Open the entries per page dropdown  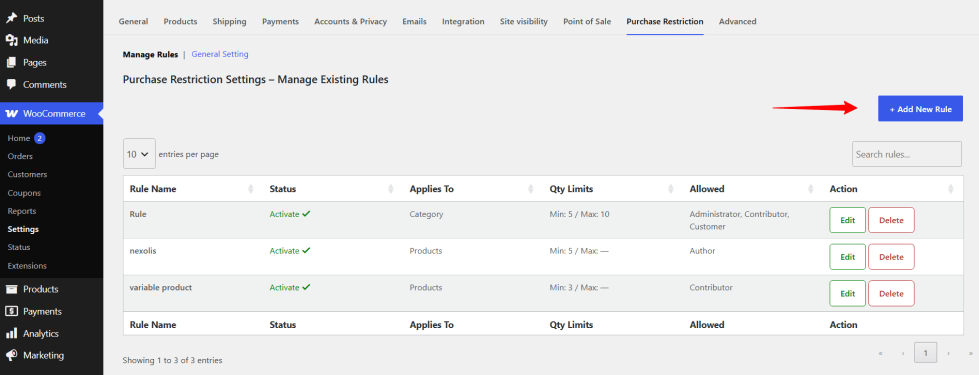pos(139,153)
